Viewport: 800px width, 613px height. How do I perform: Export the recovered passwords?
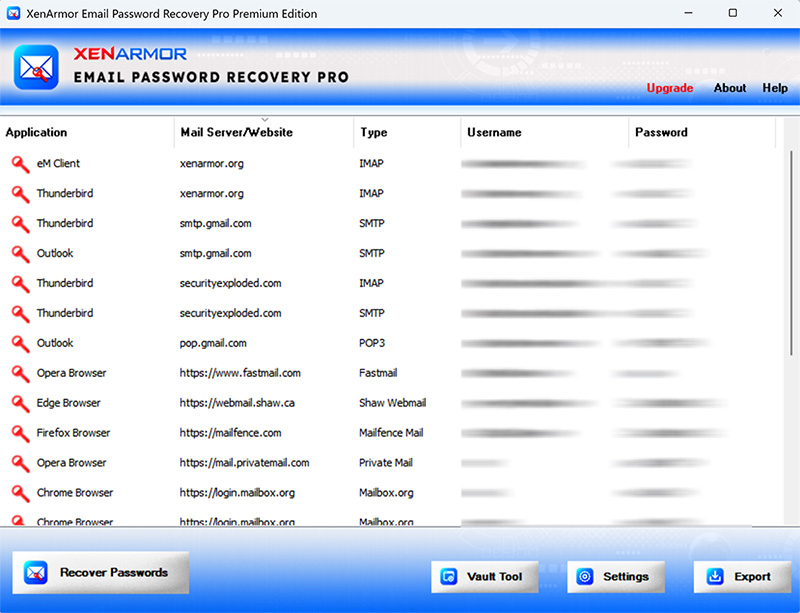coord(742,577)
